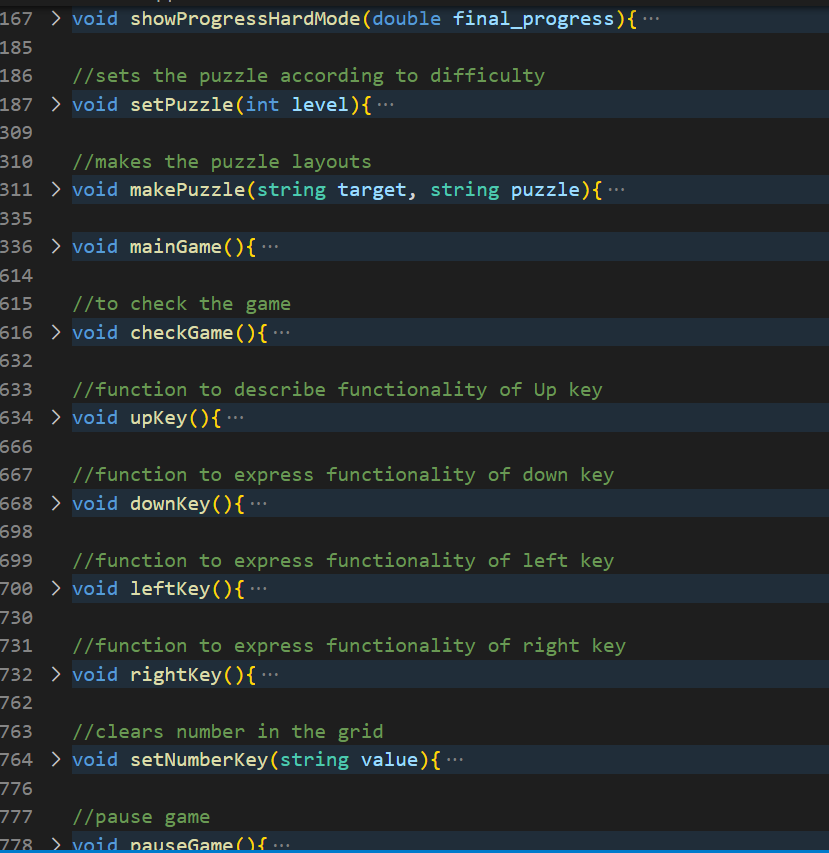Image resolution: width=829 pixels, height=853 pixels.
Task: Click line number 336 in the gutter
Action: 18,246
